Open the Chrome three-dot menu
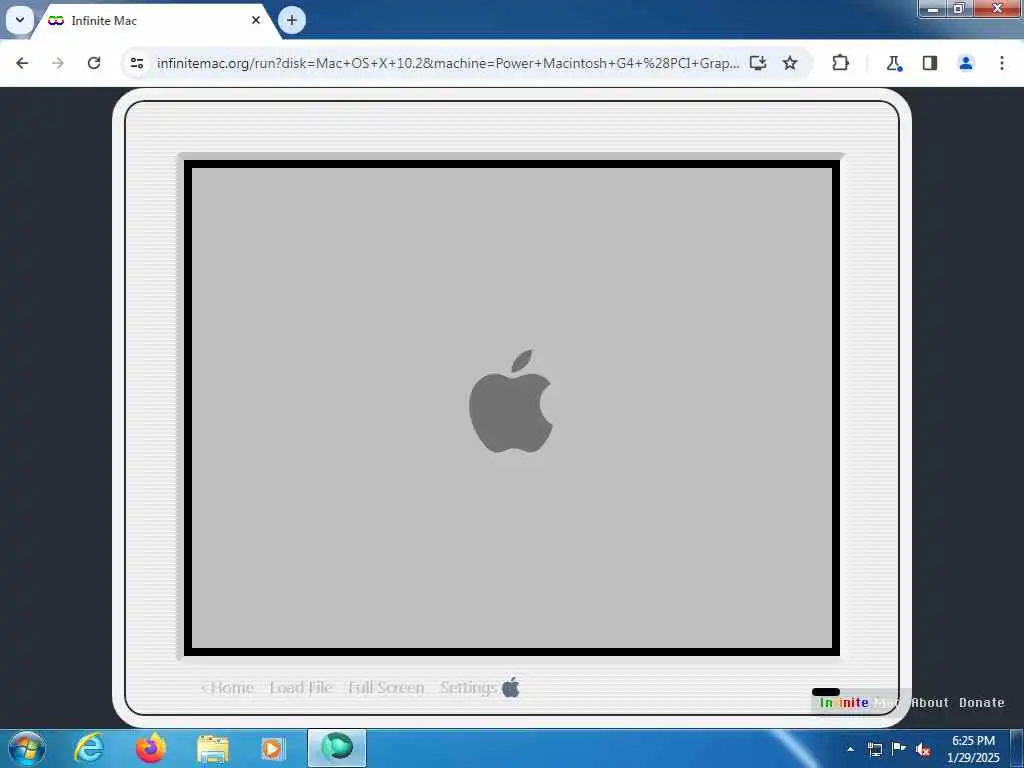This screenshot has height=768, width=1024. click(x=1002, y=63)
